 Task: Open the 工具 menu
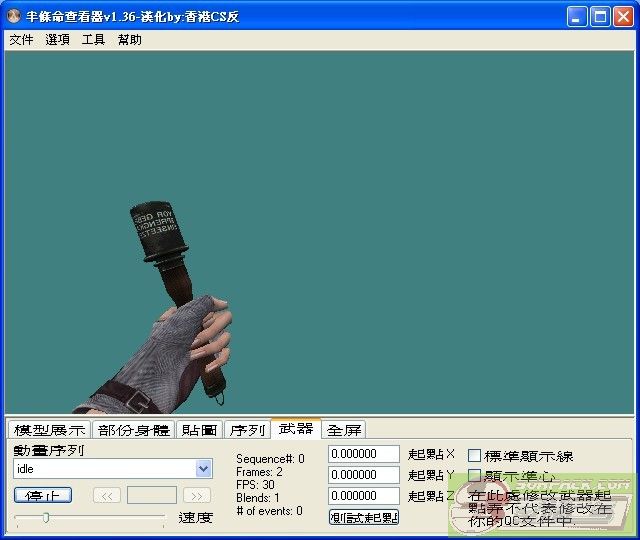pyautogui.click(x=93, y=40)
